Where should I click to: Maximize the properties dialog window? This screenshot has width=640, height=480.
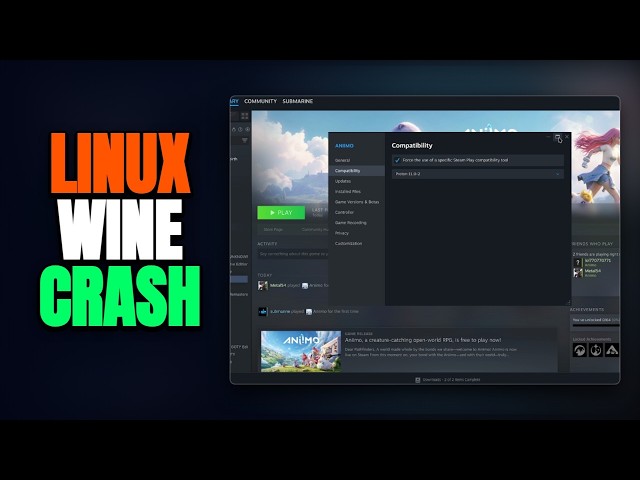point(558,137)
